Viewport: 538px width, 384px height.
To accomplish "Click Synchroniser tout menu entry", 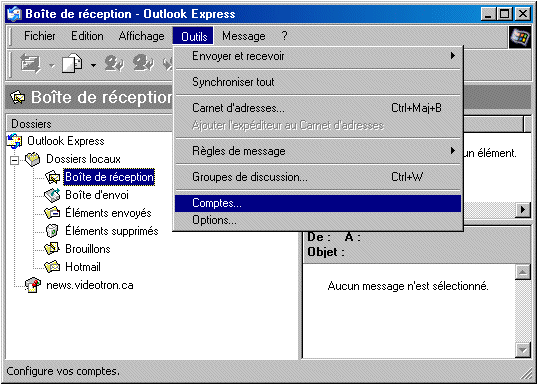I will 318,82.
